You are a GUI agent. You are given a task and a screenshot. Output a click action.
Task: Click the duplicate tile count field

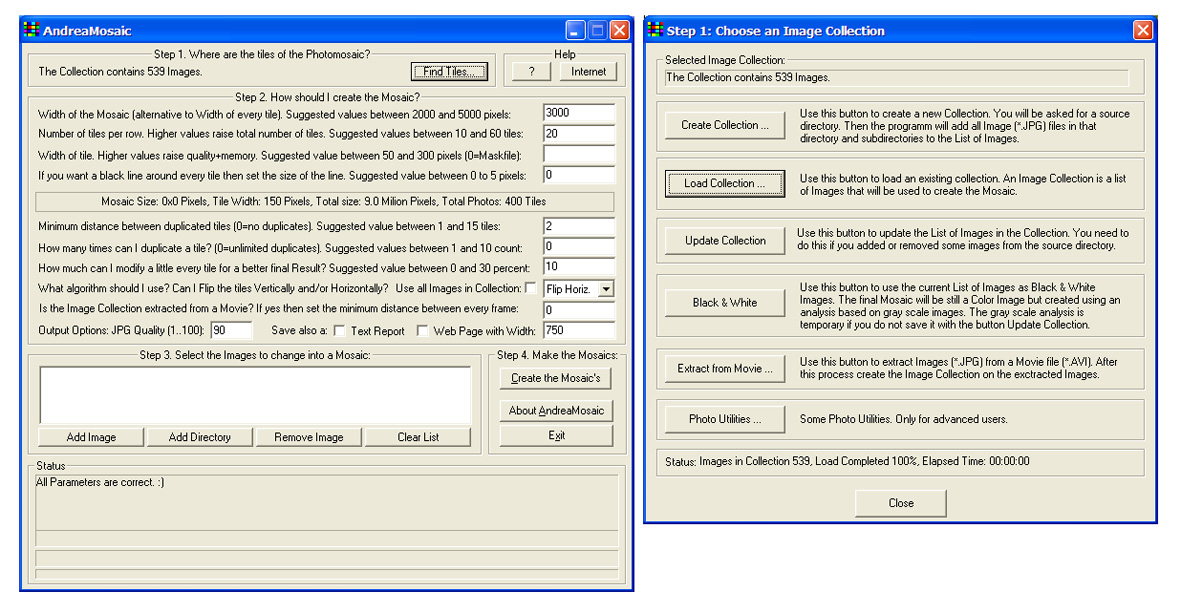(x=578, y=246)
